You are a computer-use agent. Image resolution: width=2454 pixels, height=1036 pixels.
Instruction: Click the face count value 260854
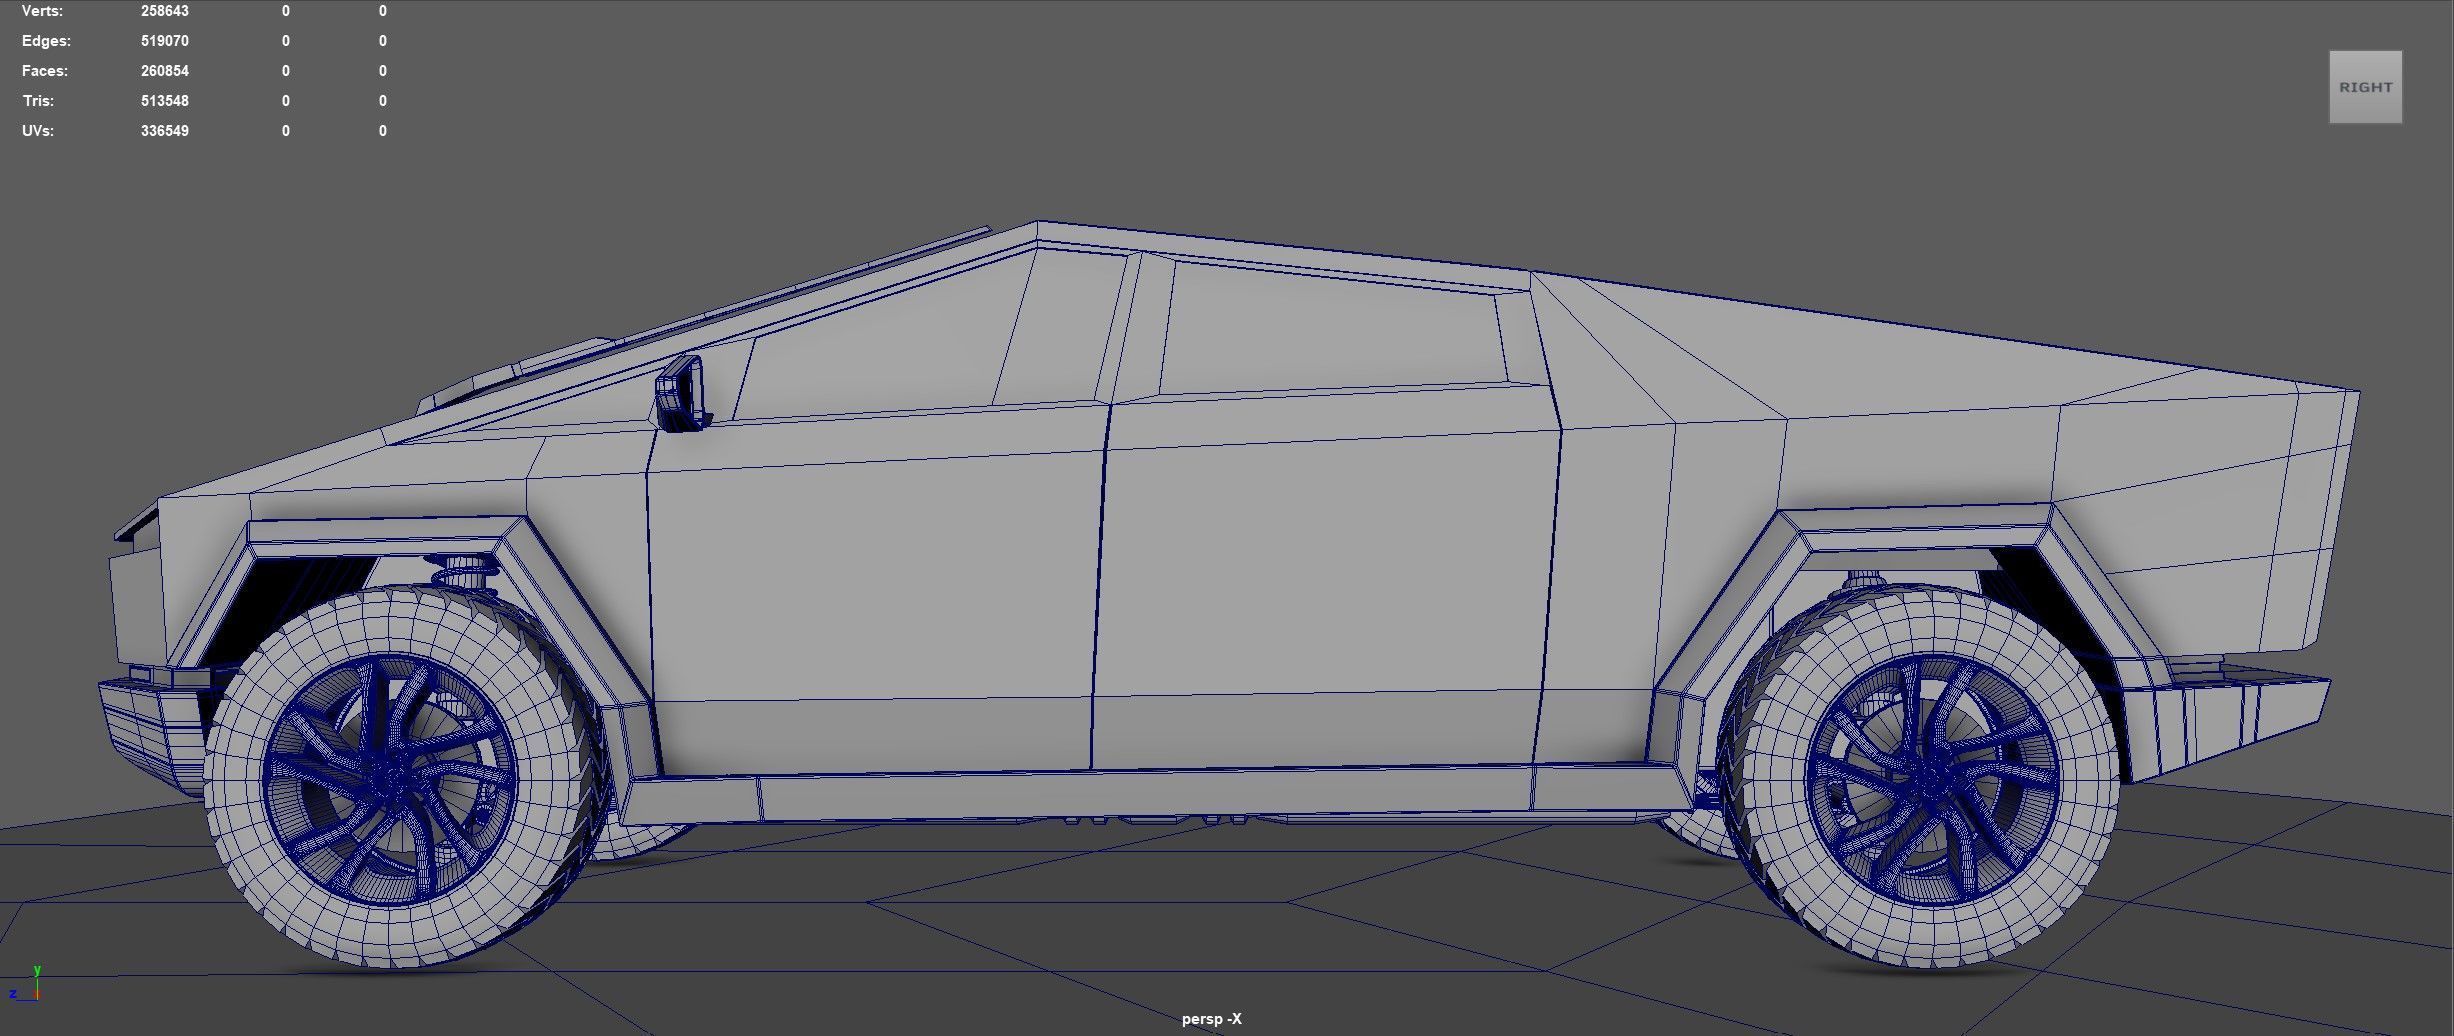pos(165,71)
